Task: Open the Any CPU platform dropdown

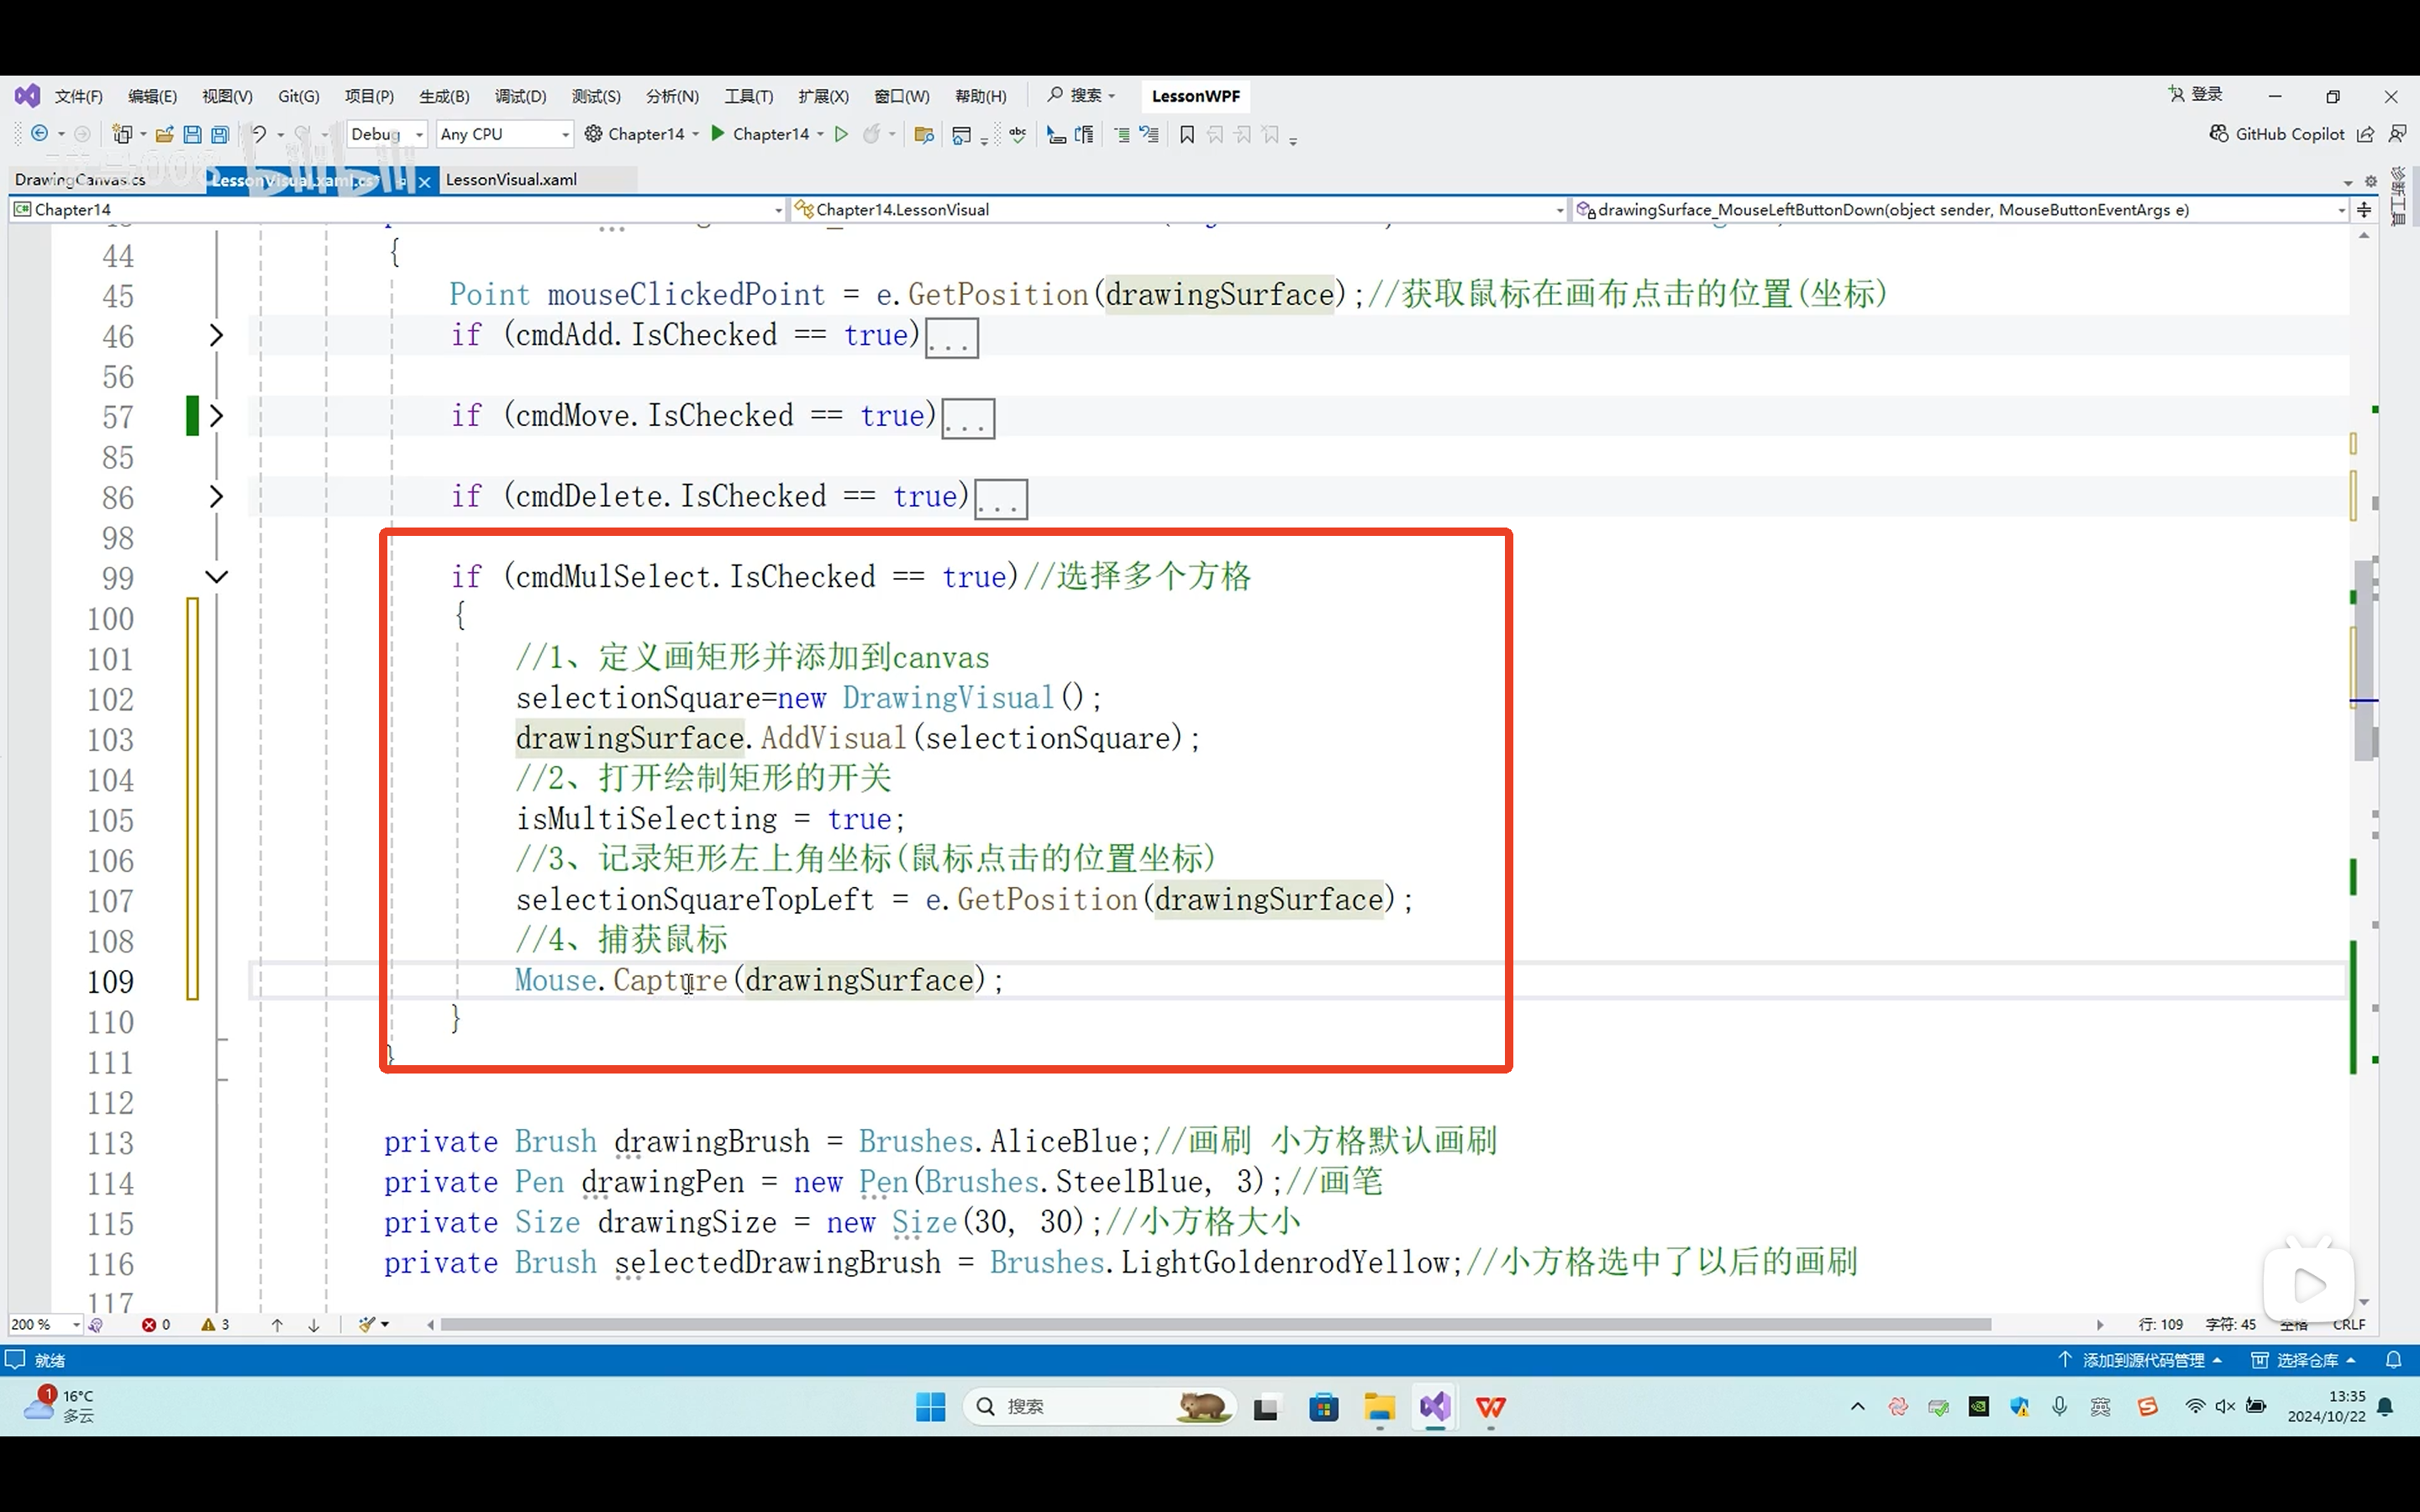Action: (505, 134)
